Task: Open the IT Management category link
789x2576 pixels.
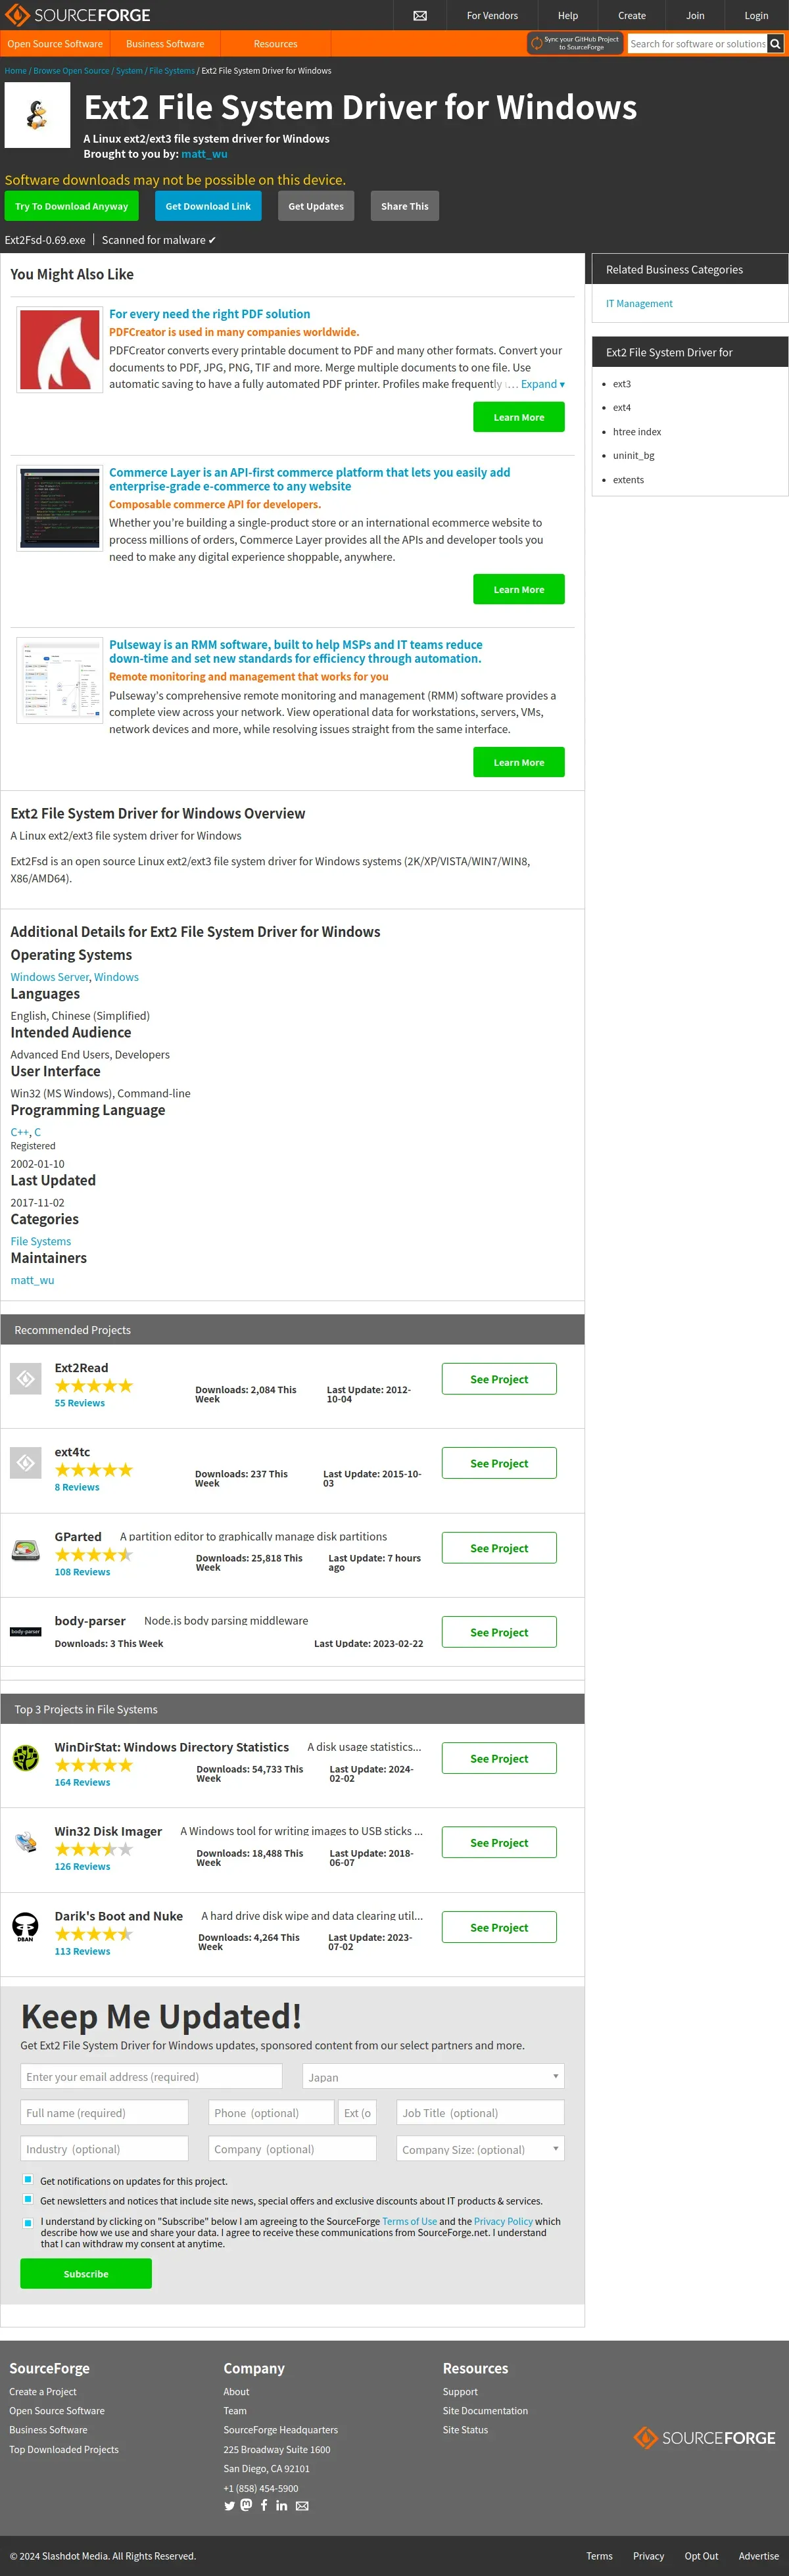Action: pyautogui.click(x=639, y=303)
